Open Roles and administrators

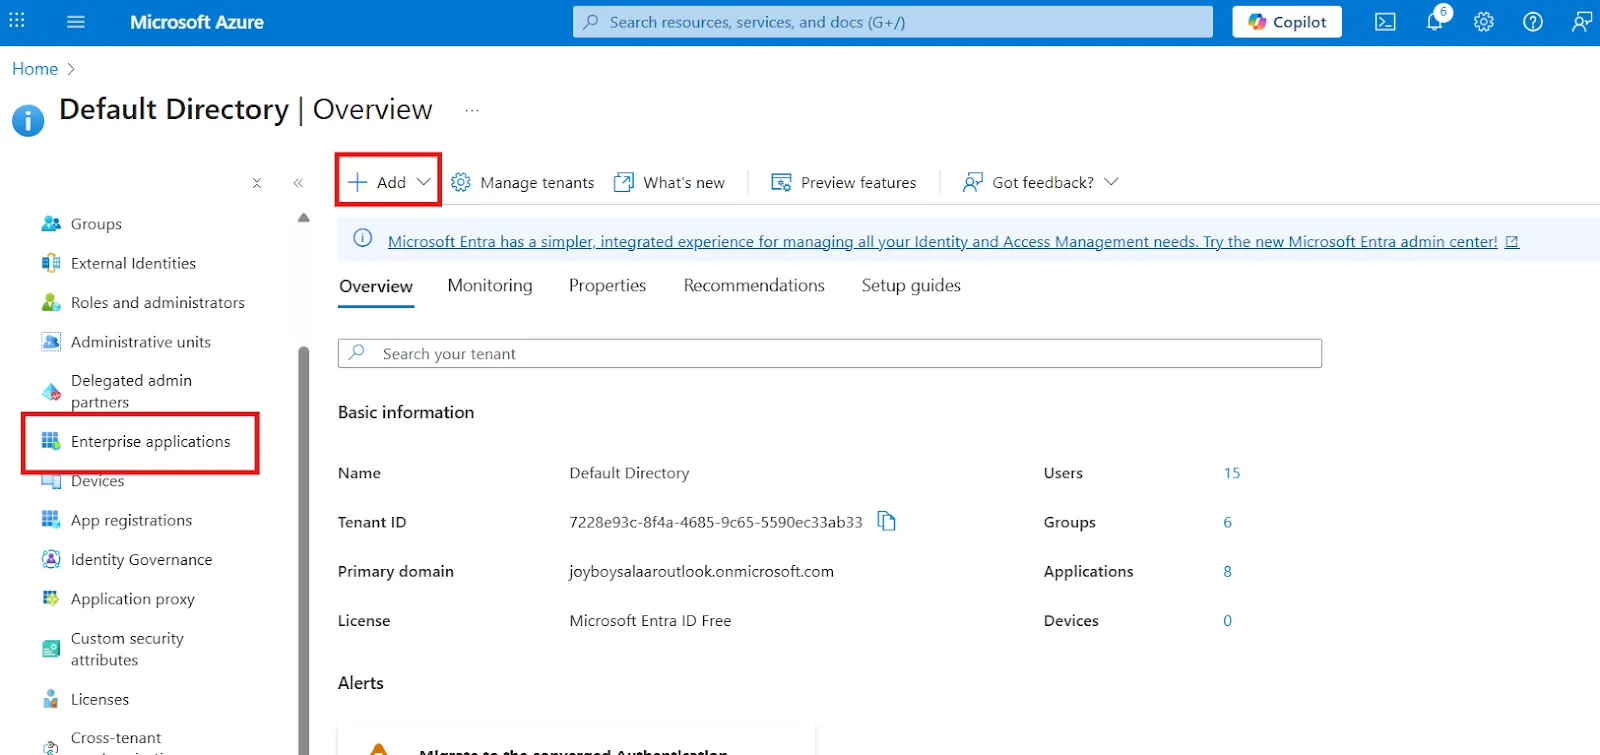point(157,302)
